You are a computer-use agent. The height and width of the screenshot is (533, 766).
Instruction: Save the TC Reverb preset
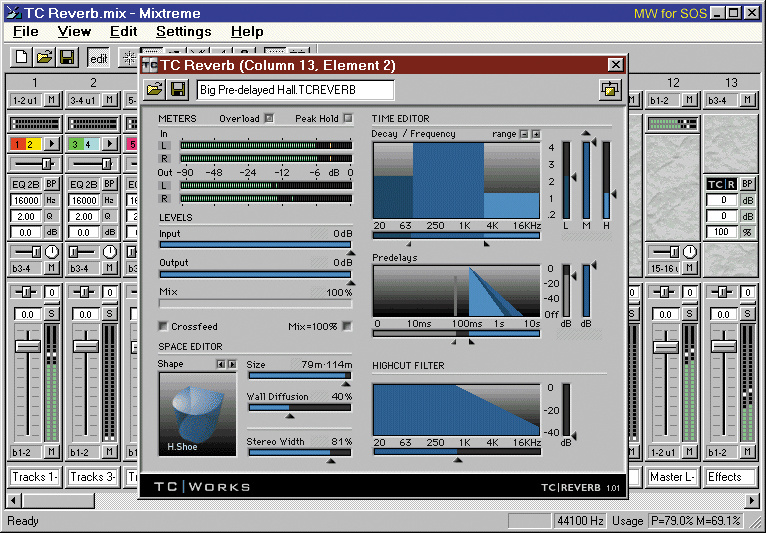(x=177, y=90)
